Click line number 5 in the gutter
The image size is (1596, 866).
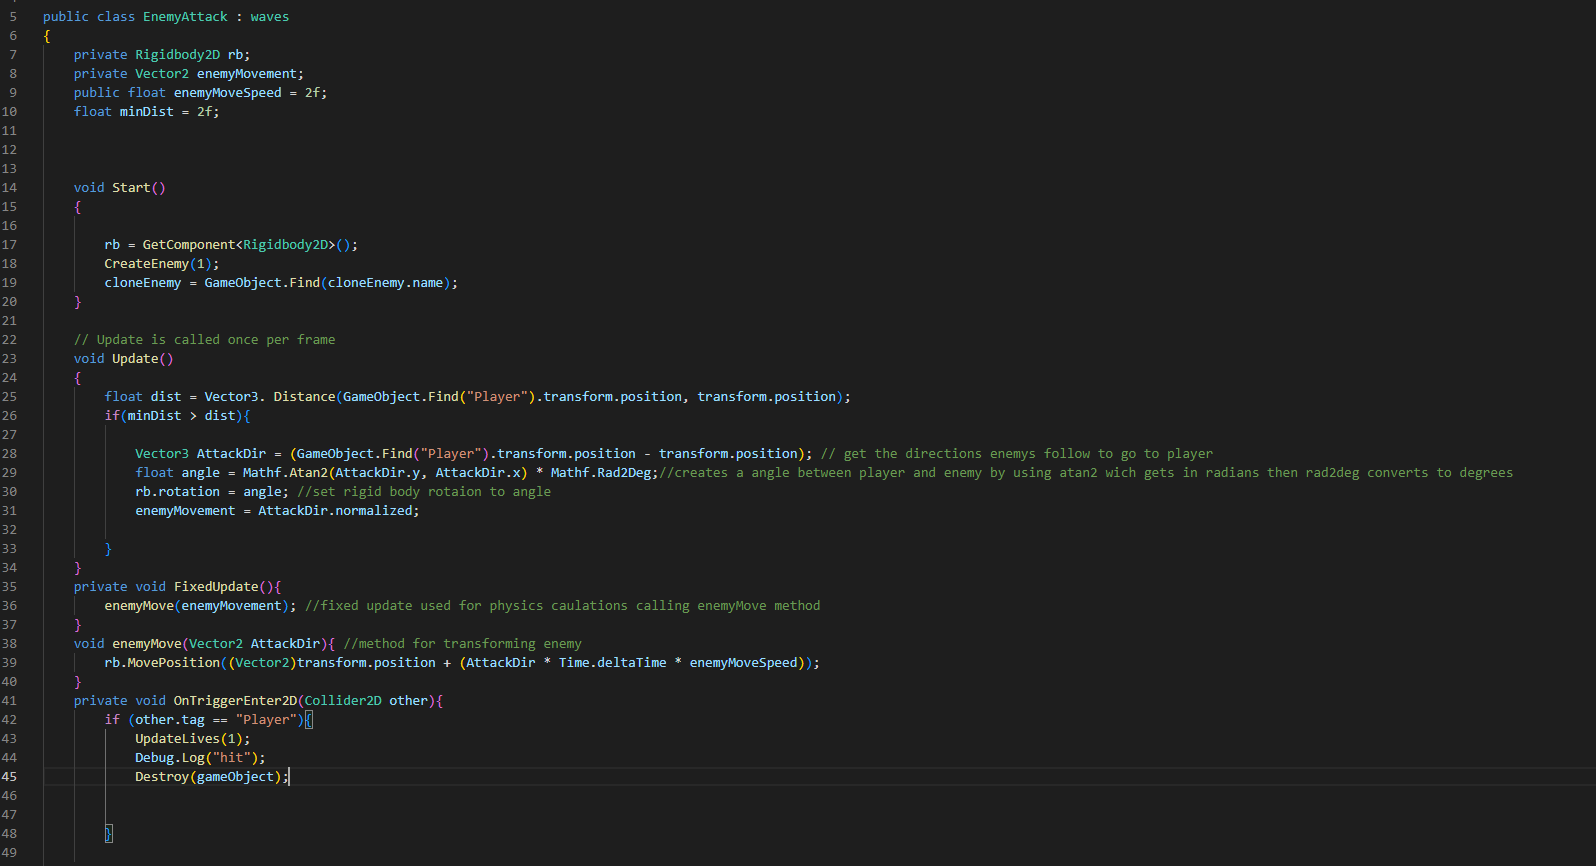[x=13, y=17]
